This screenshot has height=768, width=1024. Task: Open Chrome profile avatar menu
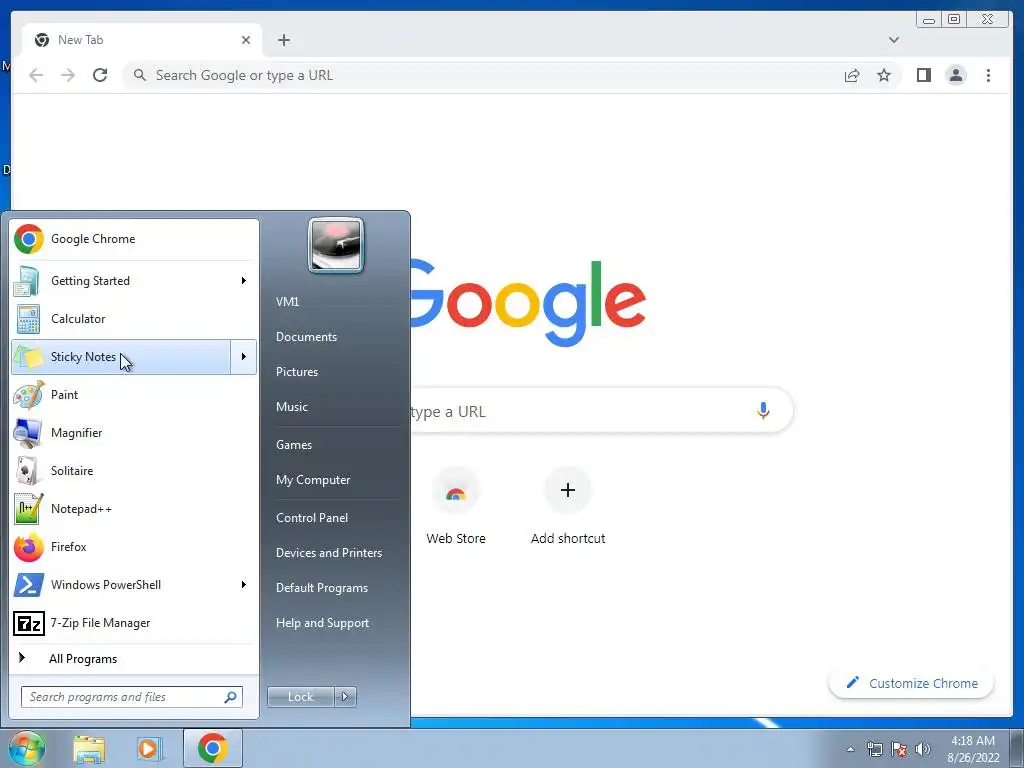955,75
